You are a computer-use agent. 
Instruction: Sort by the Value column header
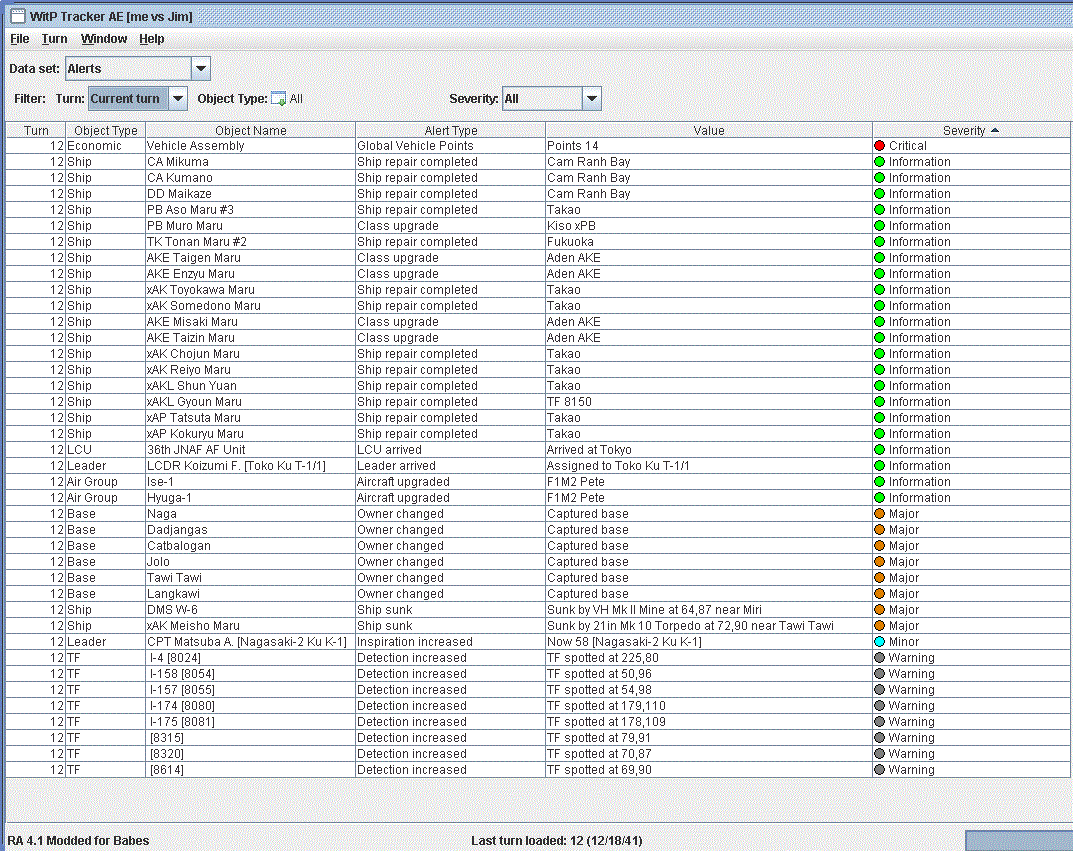[709, 130]
